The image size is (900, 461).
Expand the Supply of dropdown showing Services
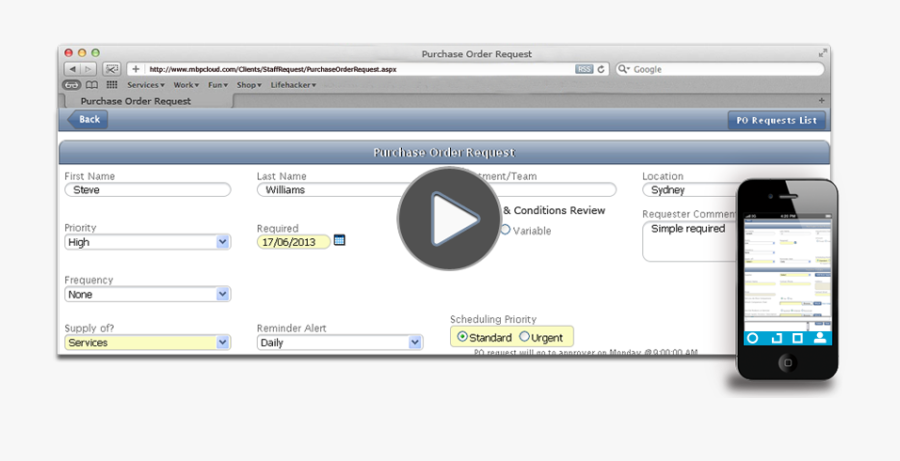223,342
